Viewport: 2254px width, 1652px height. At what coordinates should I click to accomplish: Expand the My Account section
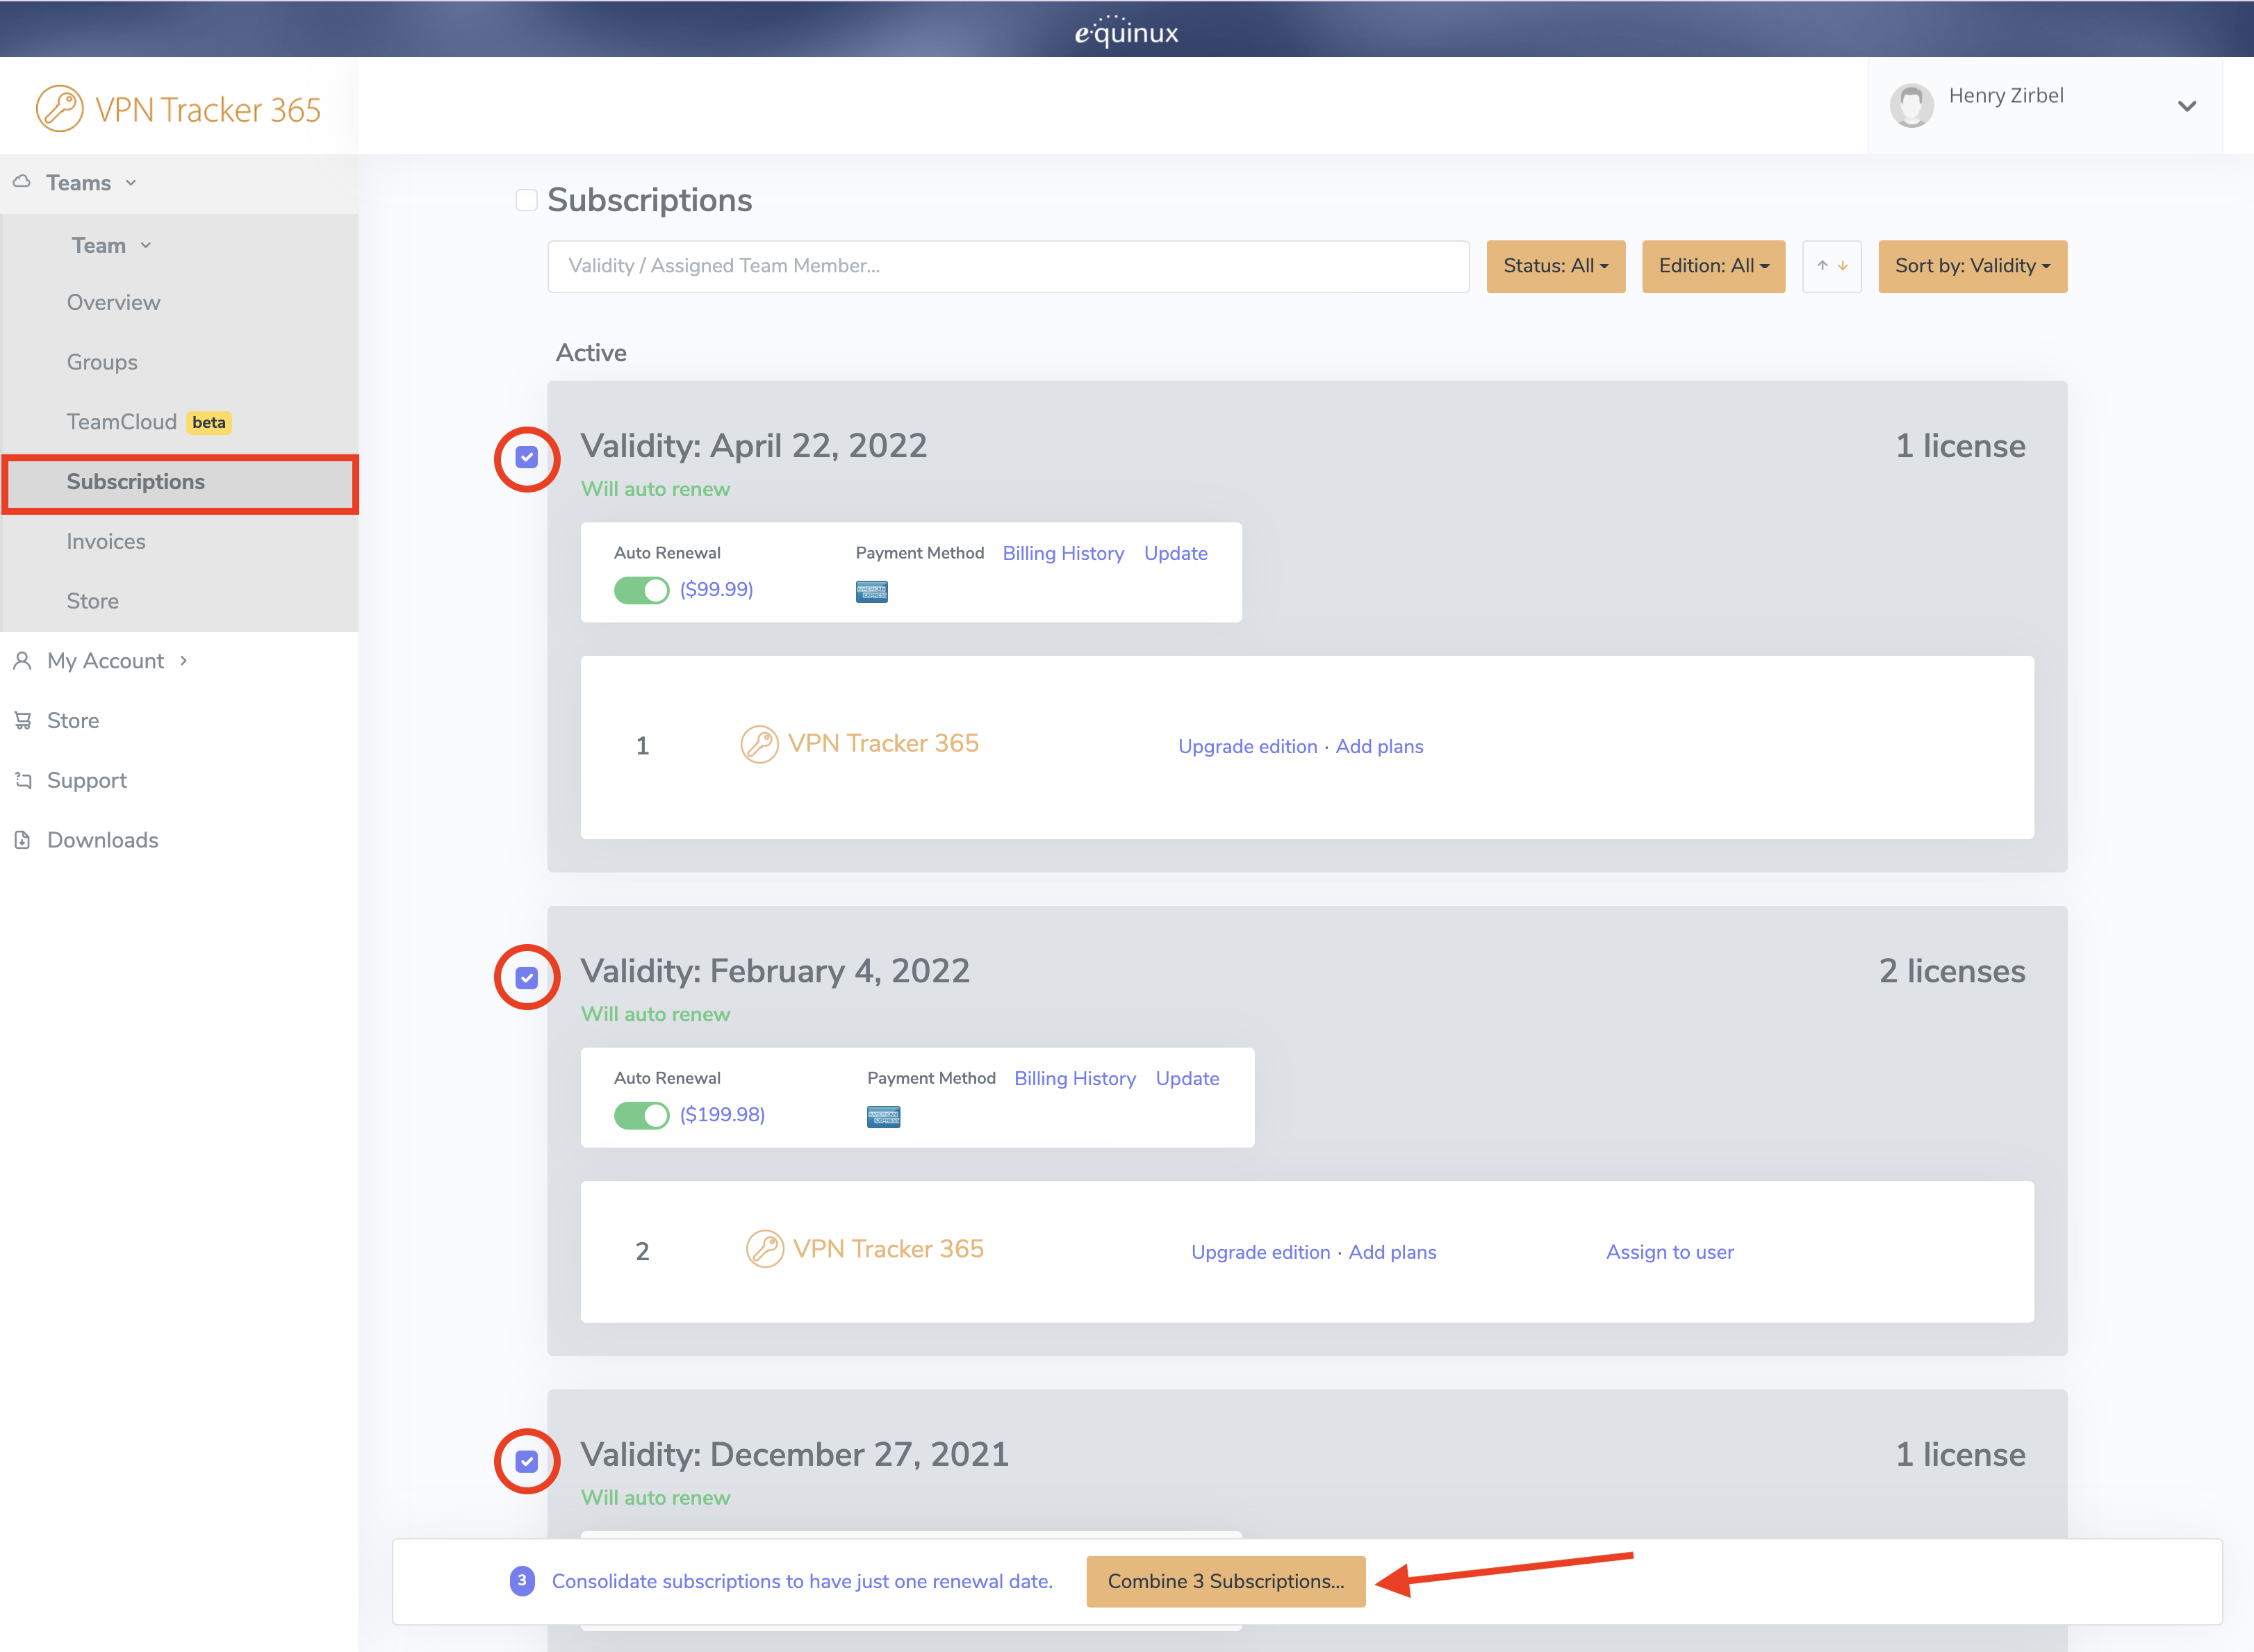click(x=117, y=661)
